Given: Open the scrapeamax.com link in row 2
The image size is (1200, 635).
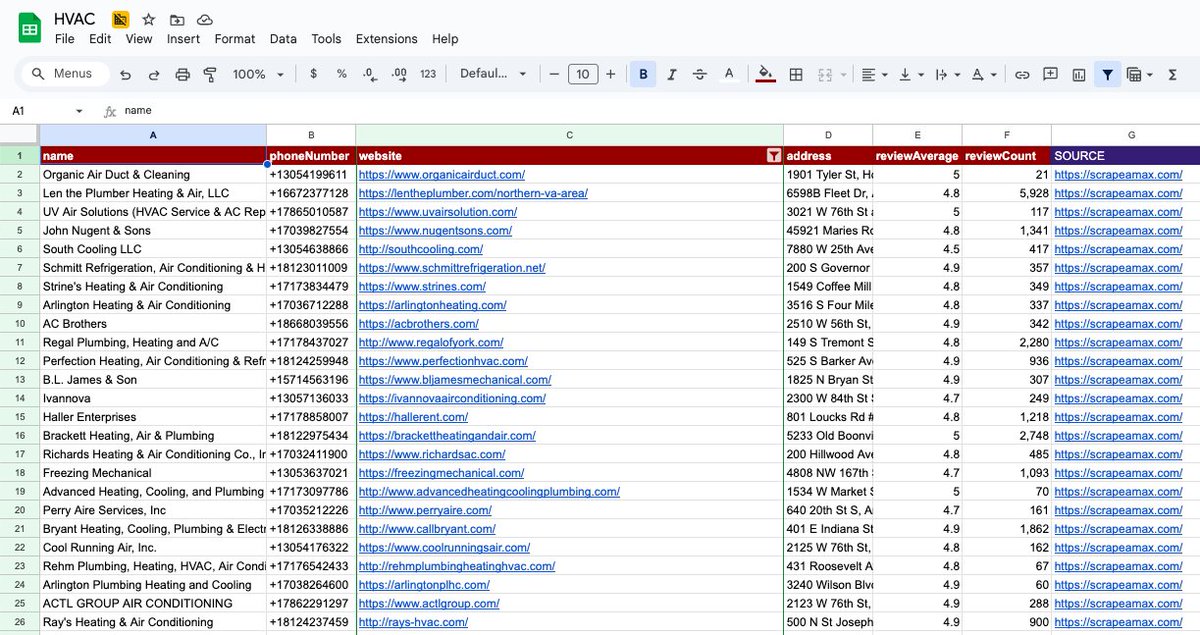Looking at the screenshot, I should tap(1118, 174).
